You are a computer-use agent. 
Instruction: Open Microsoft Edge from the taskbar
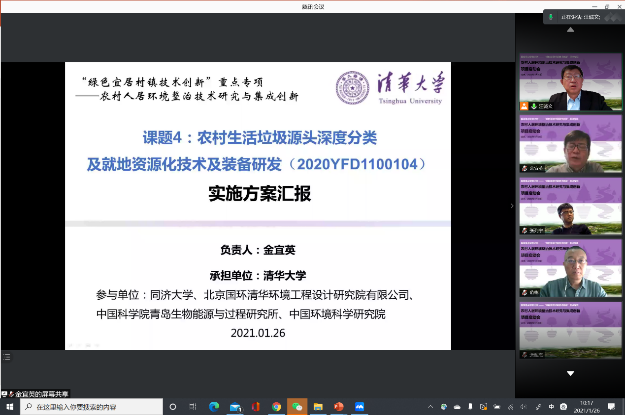[x=213, y=407]
